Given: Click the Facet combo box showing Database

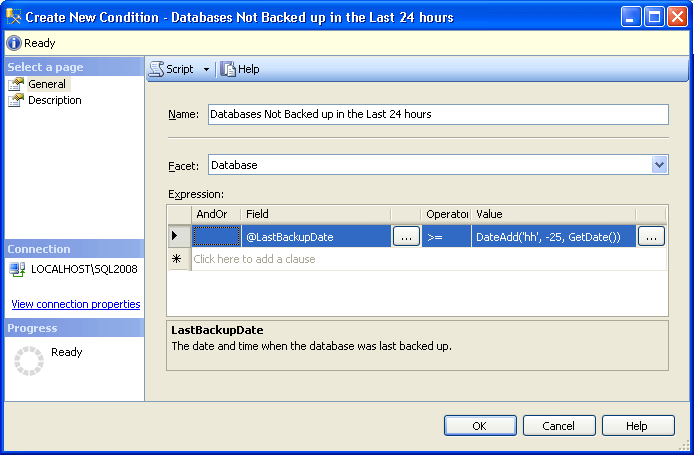Looking at the screenshot, I should [x=438, y=165].
